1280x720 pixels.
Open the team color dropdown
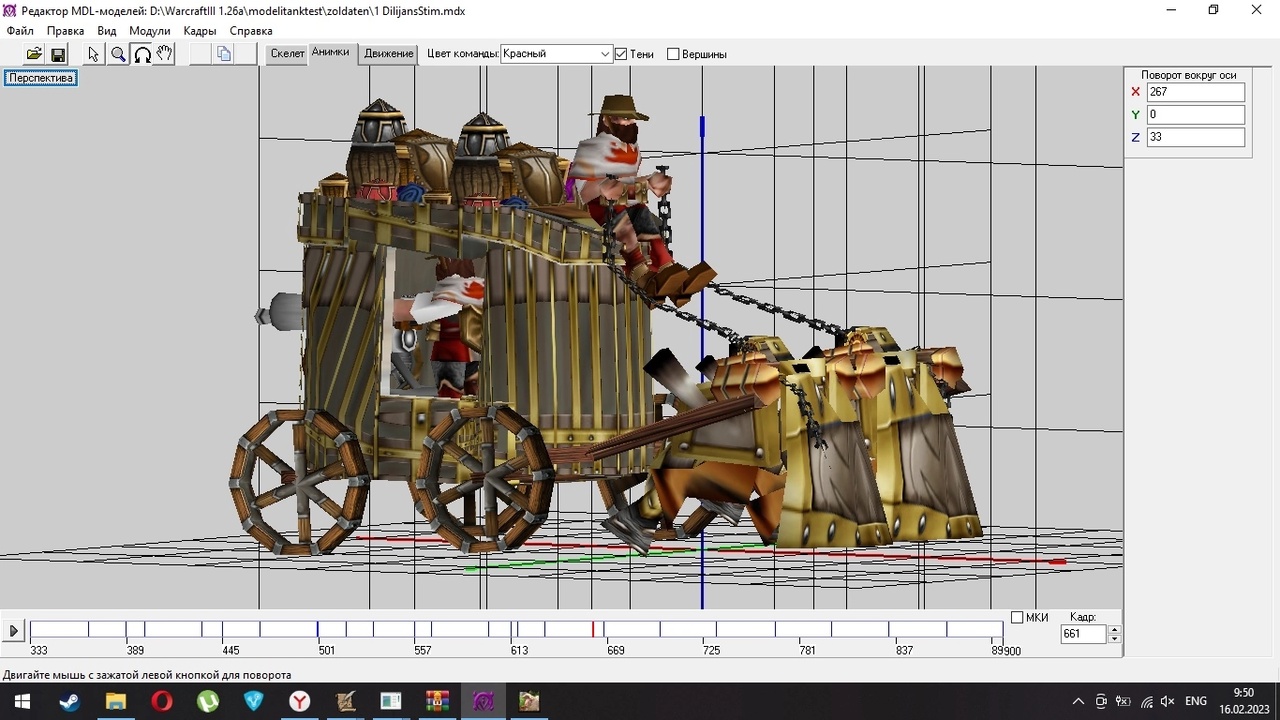pos(605,54)
